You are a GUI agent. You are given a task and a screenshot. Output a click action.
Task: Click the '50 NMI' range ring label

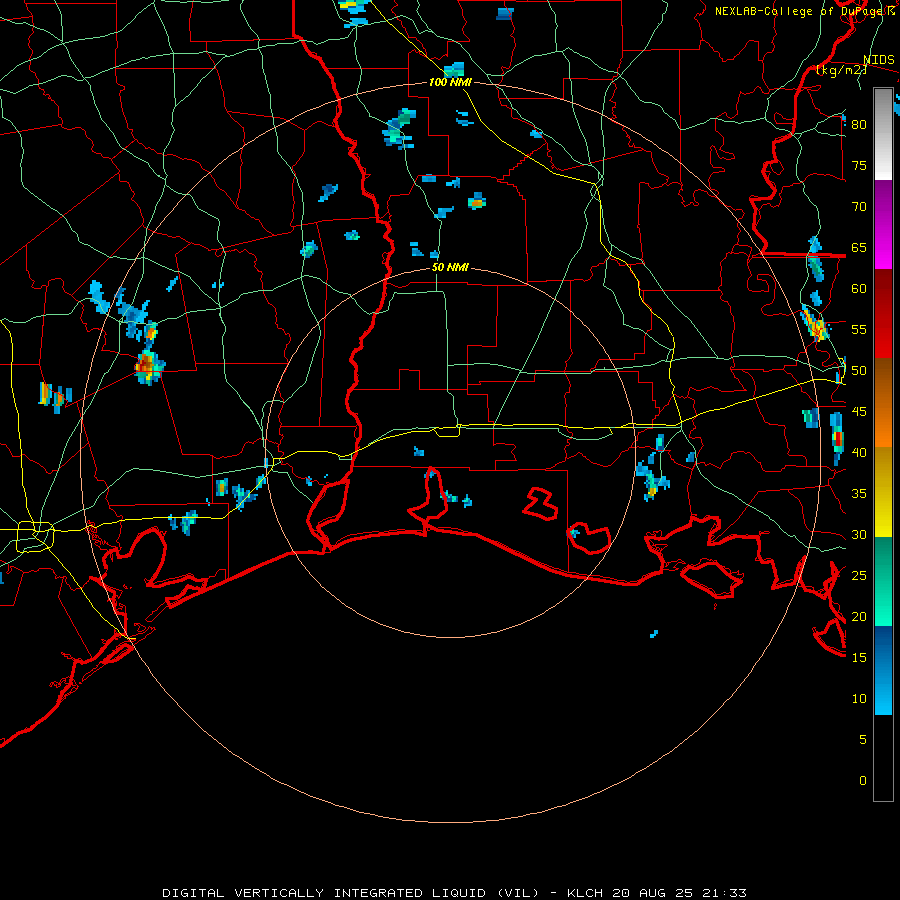(450, 267)
